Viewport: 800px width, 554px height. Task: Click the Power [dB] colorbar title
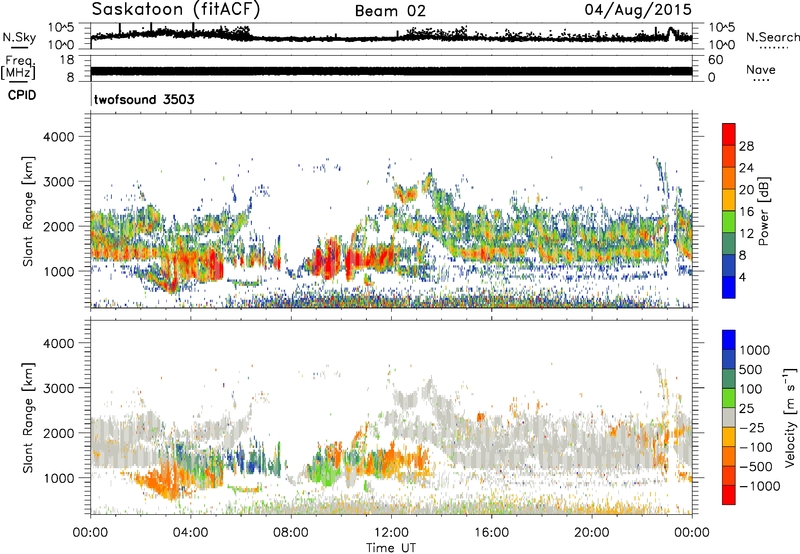coord(764,211)
